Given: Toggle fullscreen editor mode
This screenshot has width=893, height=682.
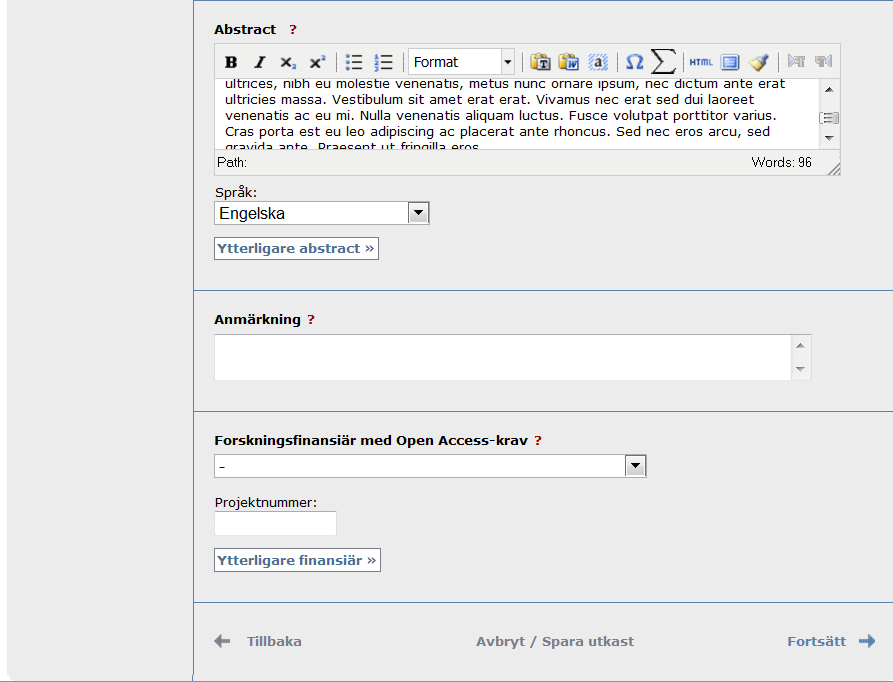Looking at the screenshot, I should coord(730,61).
